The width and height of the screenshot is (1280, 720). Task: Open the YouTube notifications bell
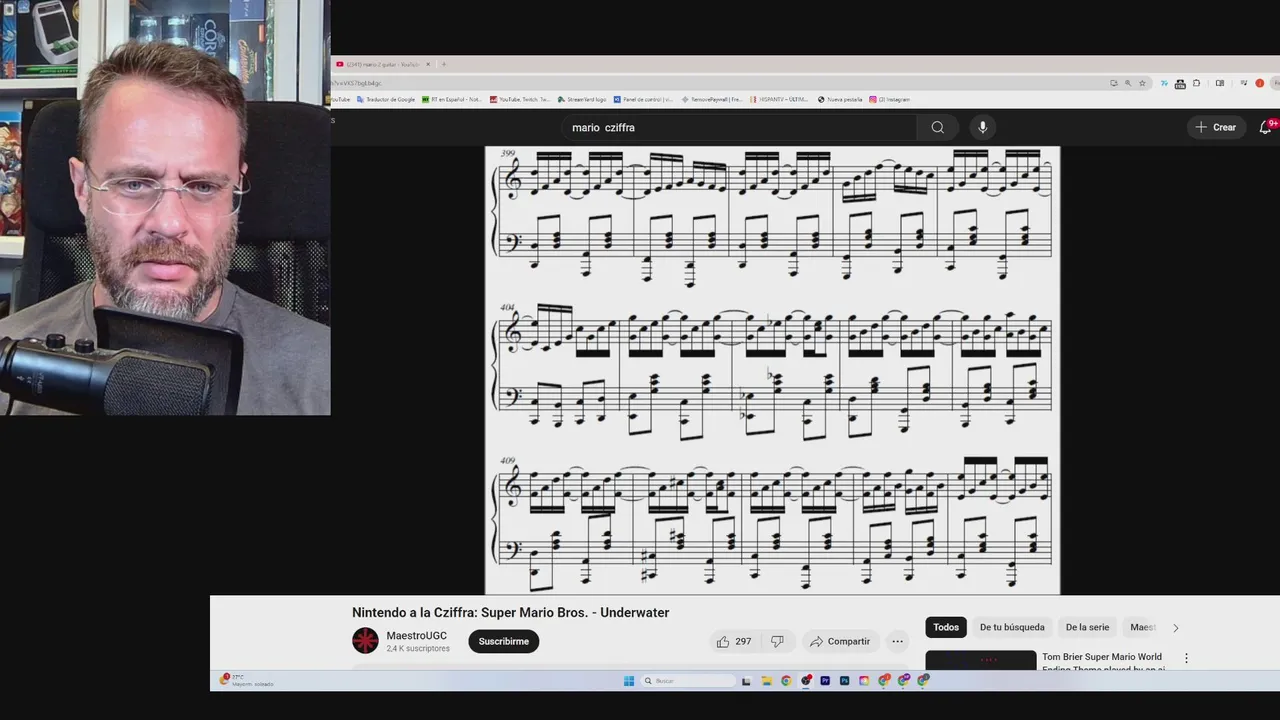(x=1265, y=127)
